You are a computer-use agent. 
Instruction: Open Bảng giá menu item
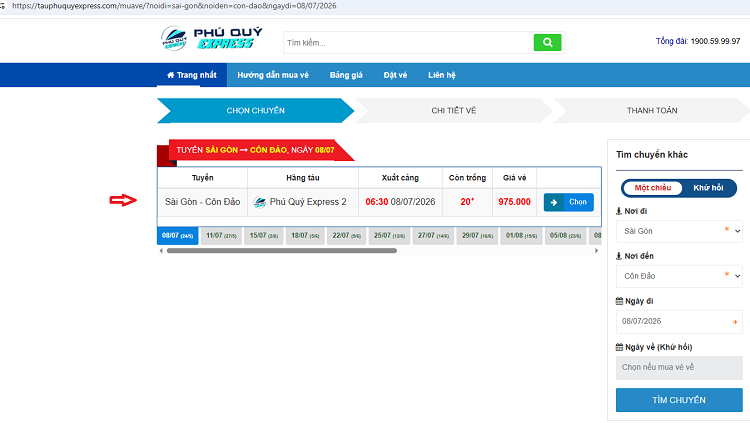pyautogui.click(x=346, y=75)
